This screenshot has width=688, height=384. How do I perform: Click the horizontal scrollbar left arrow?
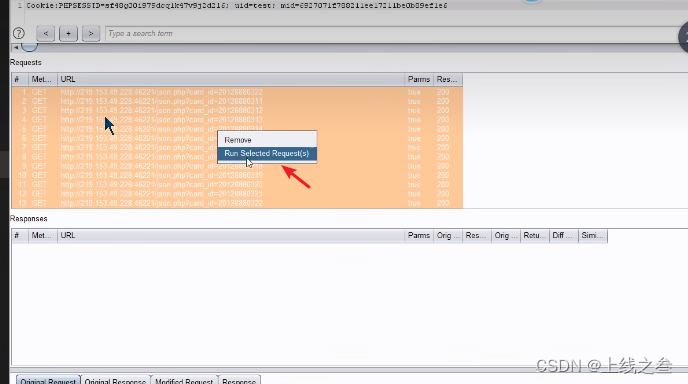click(16, 47)
